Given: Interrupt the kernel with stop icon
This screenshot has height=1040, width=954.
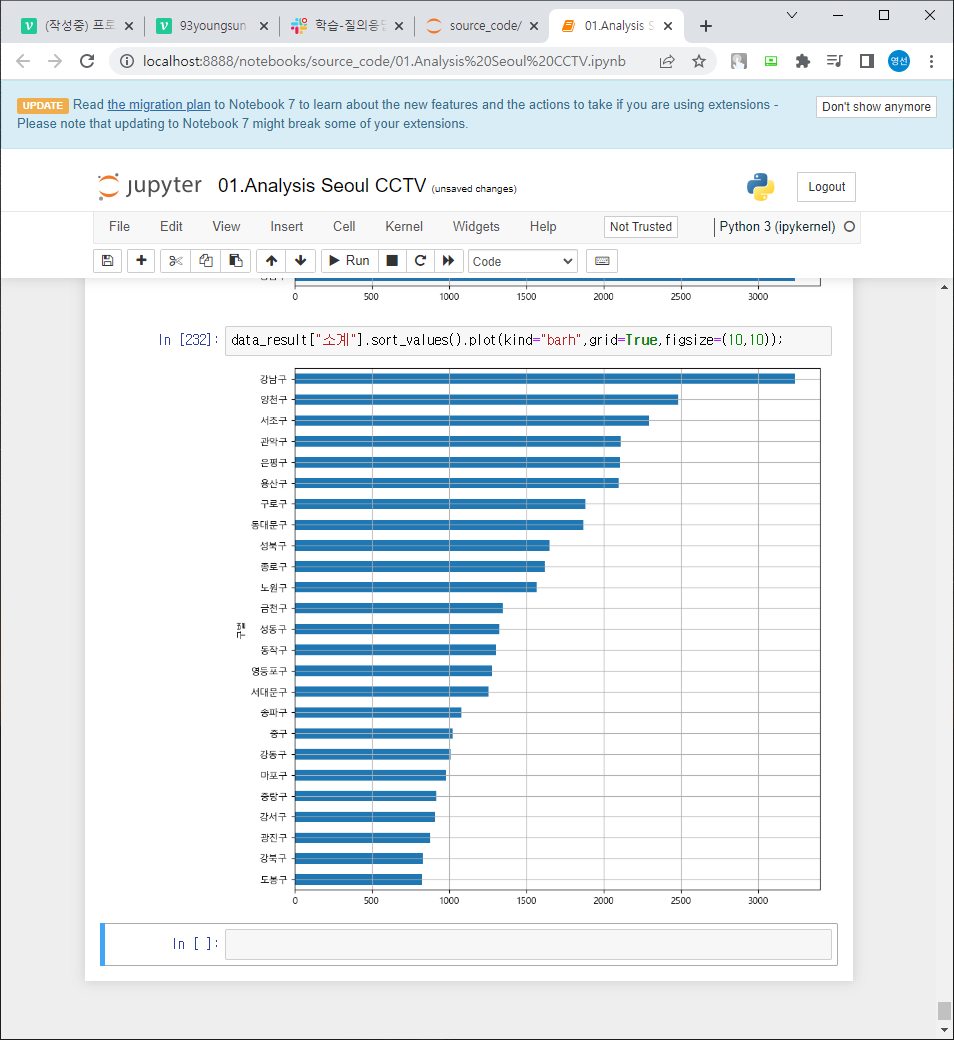Looking at the screenshot, I should (392, 261).
